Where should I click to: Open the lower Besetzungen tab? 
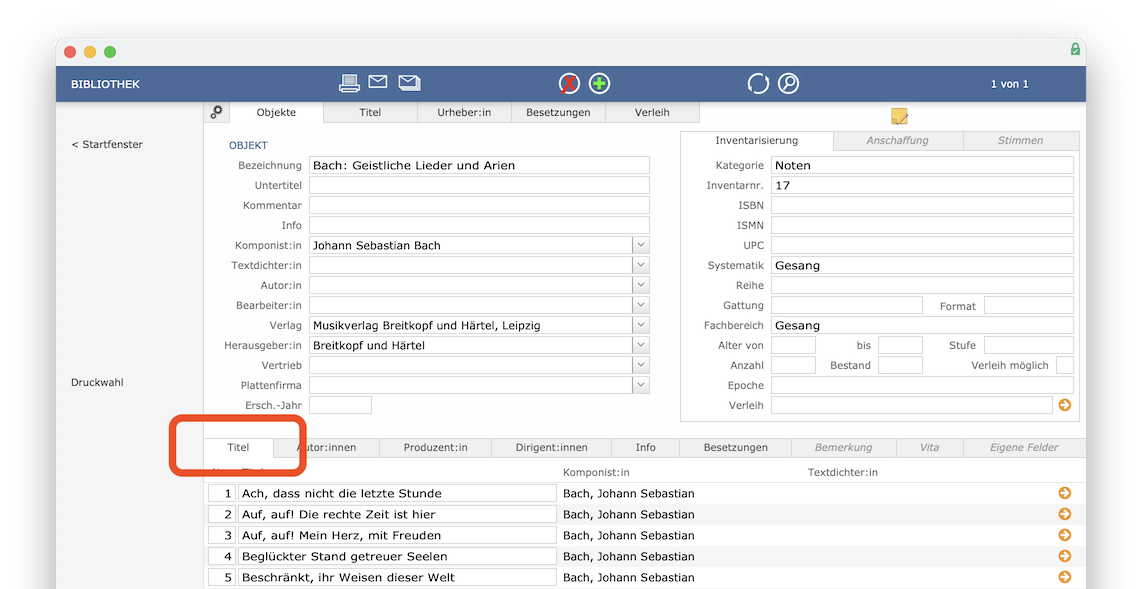tap(736, 448)
